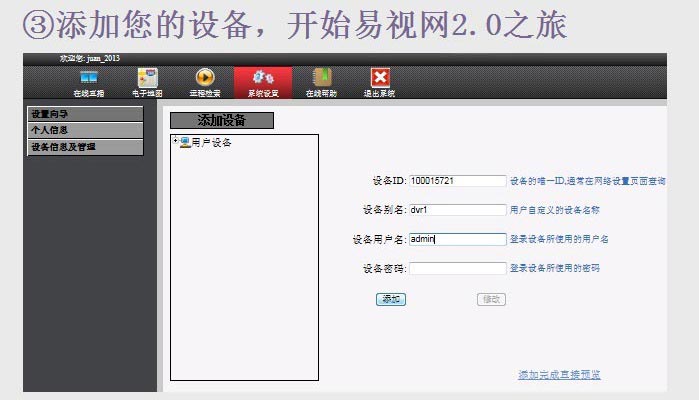The height and width of the screenshot is (400, 699).
Task: Click the welcome user juan_2013 text
Action: click(90, 58)
